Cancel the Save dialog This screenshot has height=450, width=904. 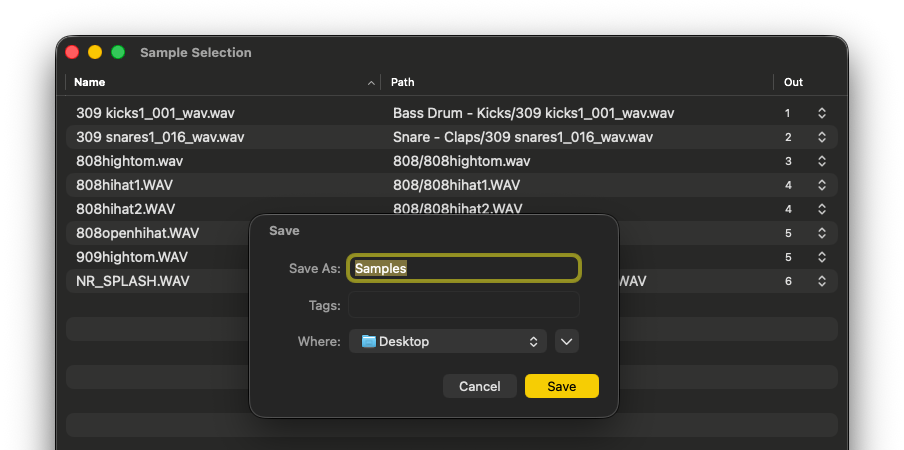[x=480, y=386]
